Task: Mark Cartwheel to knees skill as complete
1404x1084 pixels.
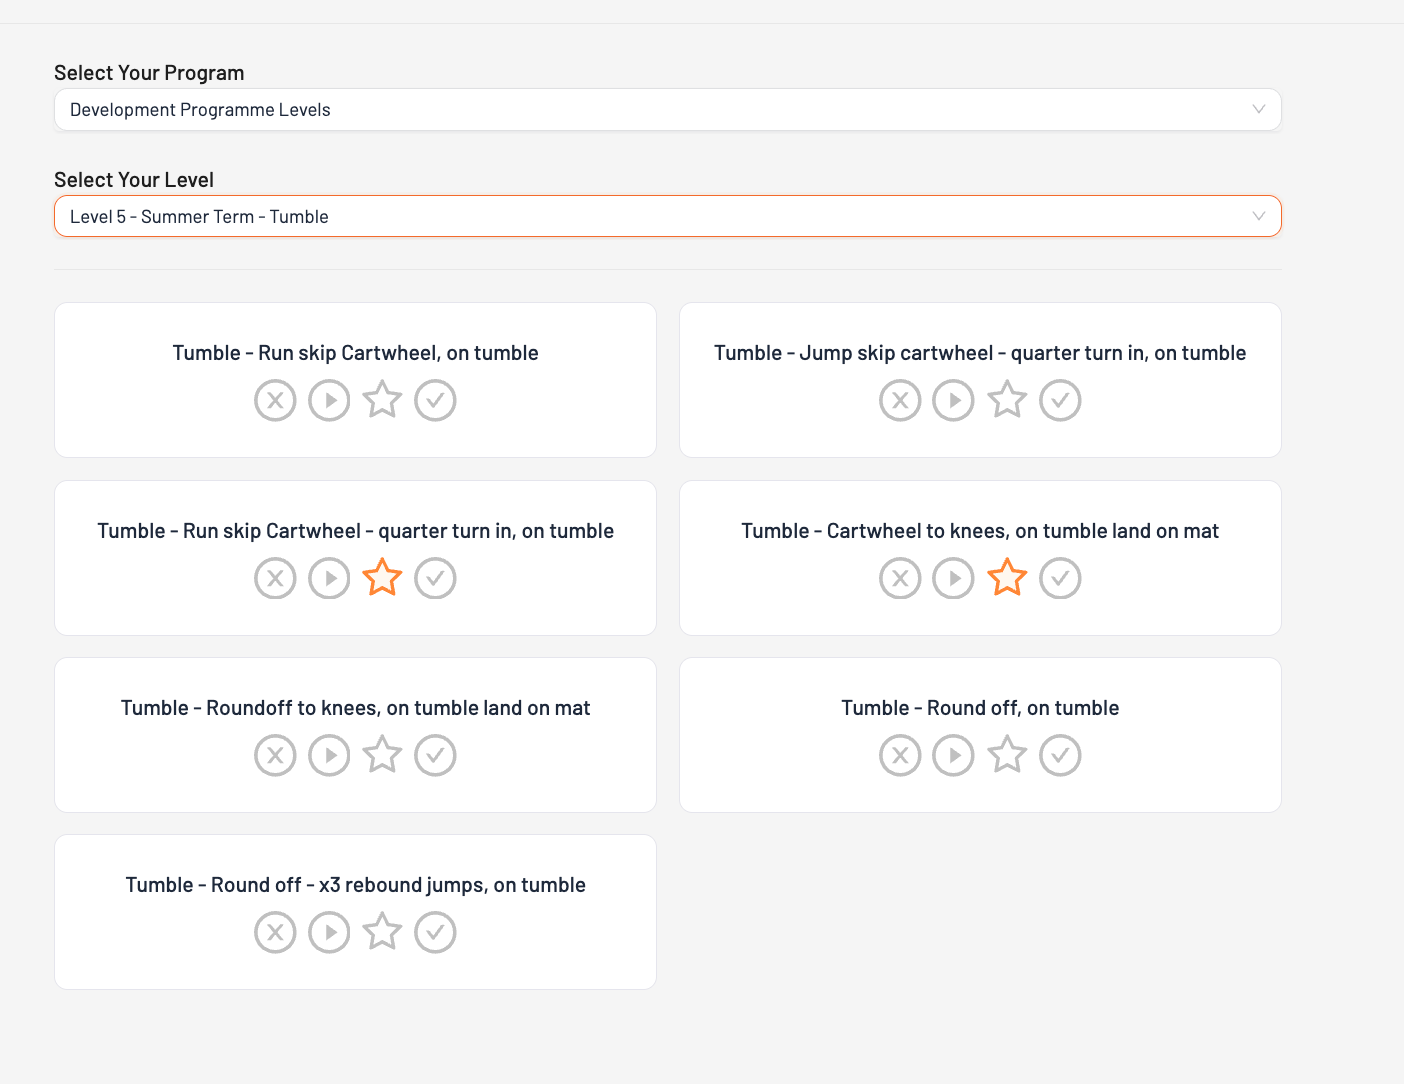Action: tap(1060, 578)
